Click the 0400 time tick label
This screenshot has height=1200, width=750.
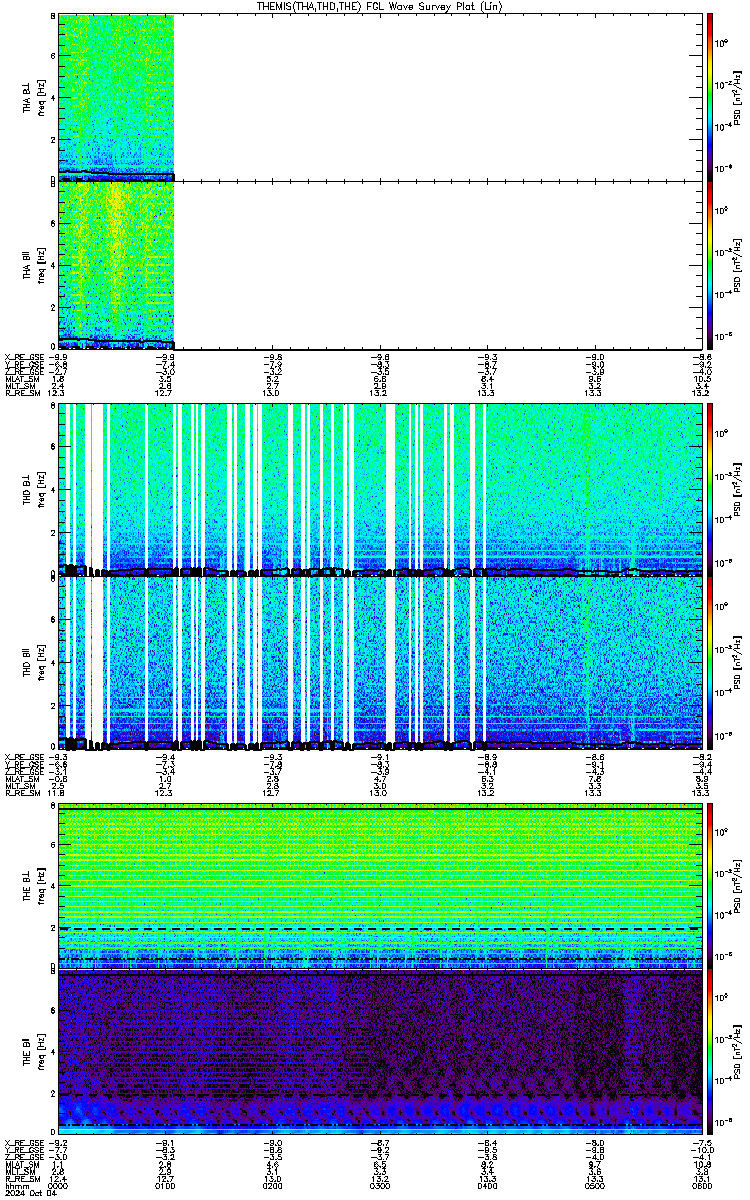487,1186
